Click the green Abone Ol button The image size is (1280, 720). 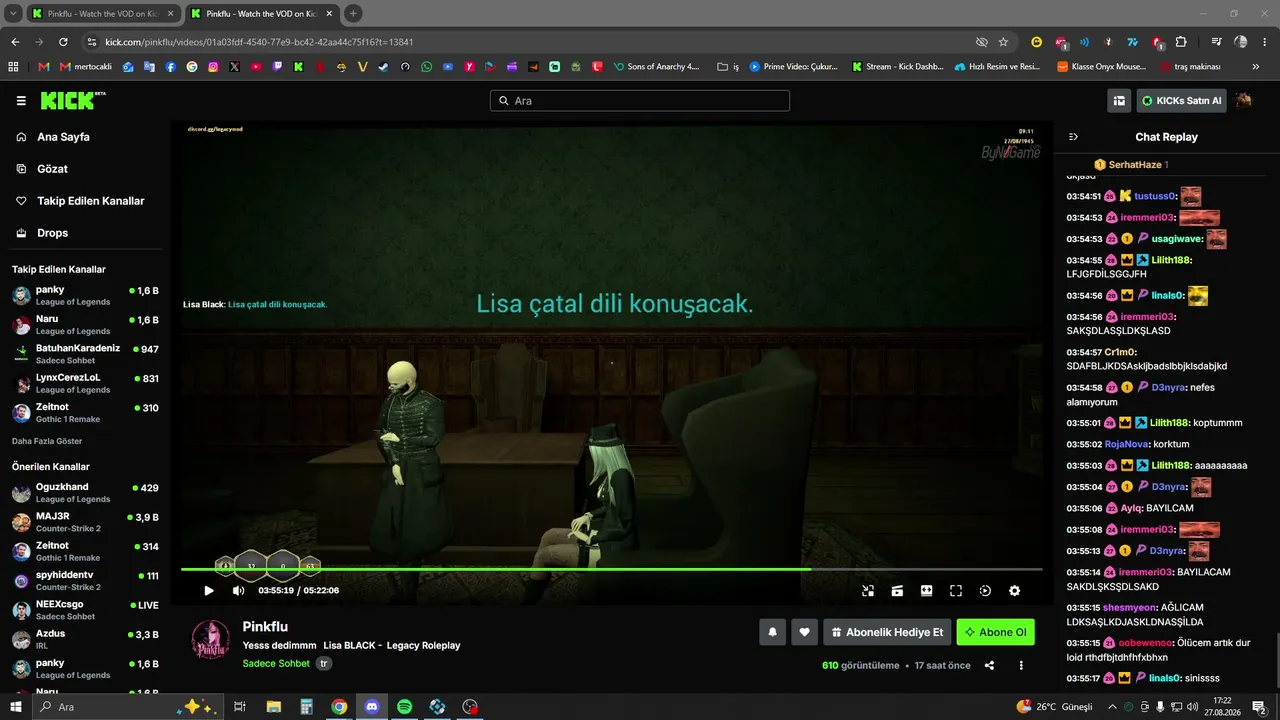(x=995, y=632)
